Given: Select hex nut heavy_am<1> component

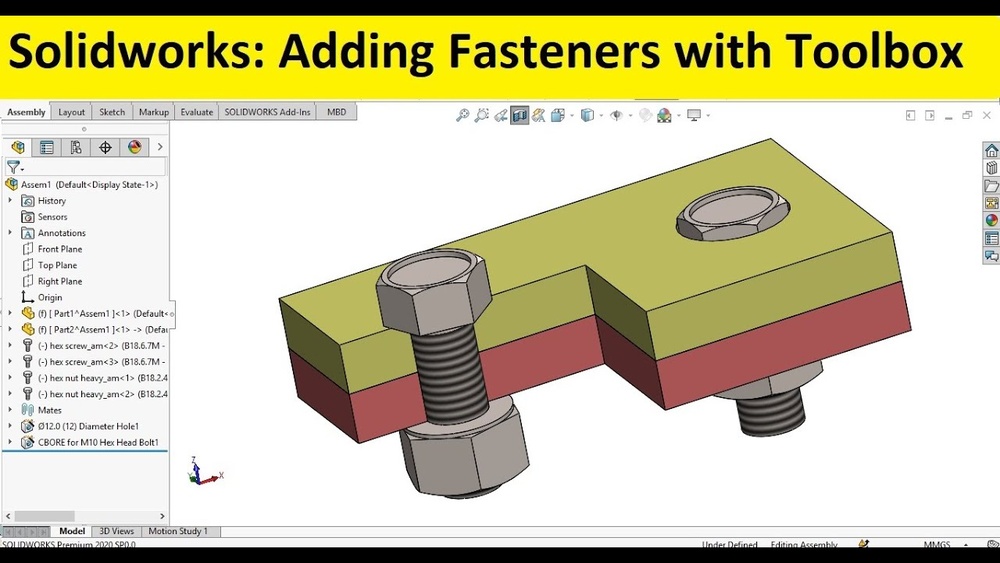Looking at the screenshot, I should tap(94, 377).
